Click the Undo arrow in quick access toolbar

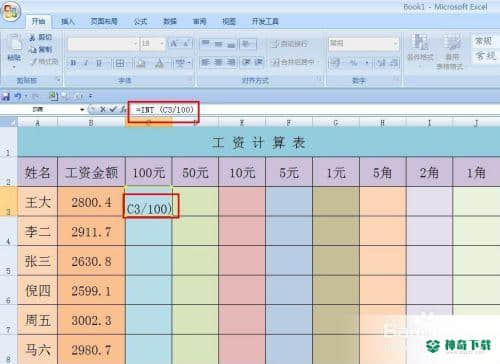pos(17,96)
